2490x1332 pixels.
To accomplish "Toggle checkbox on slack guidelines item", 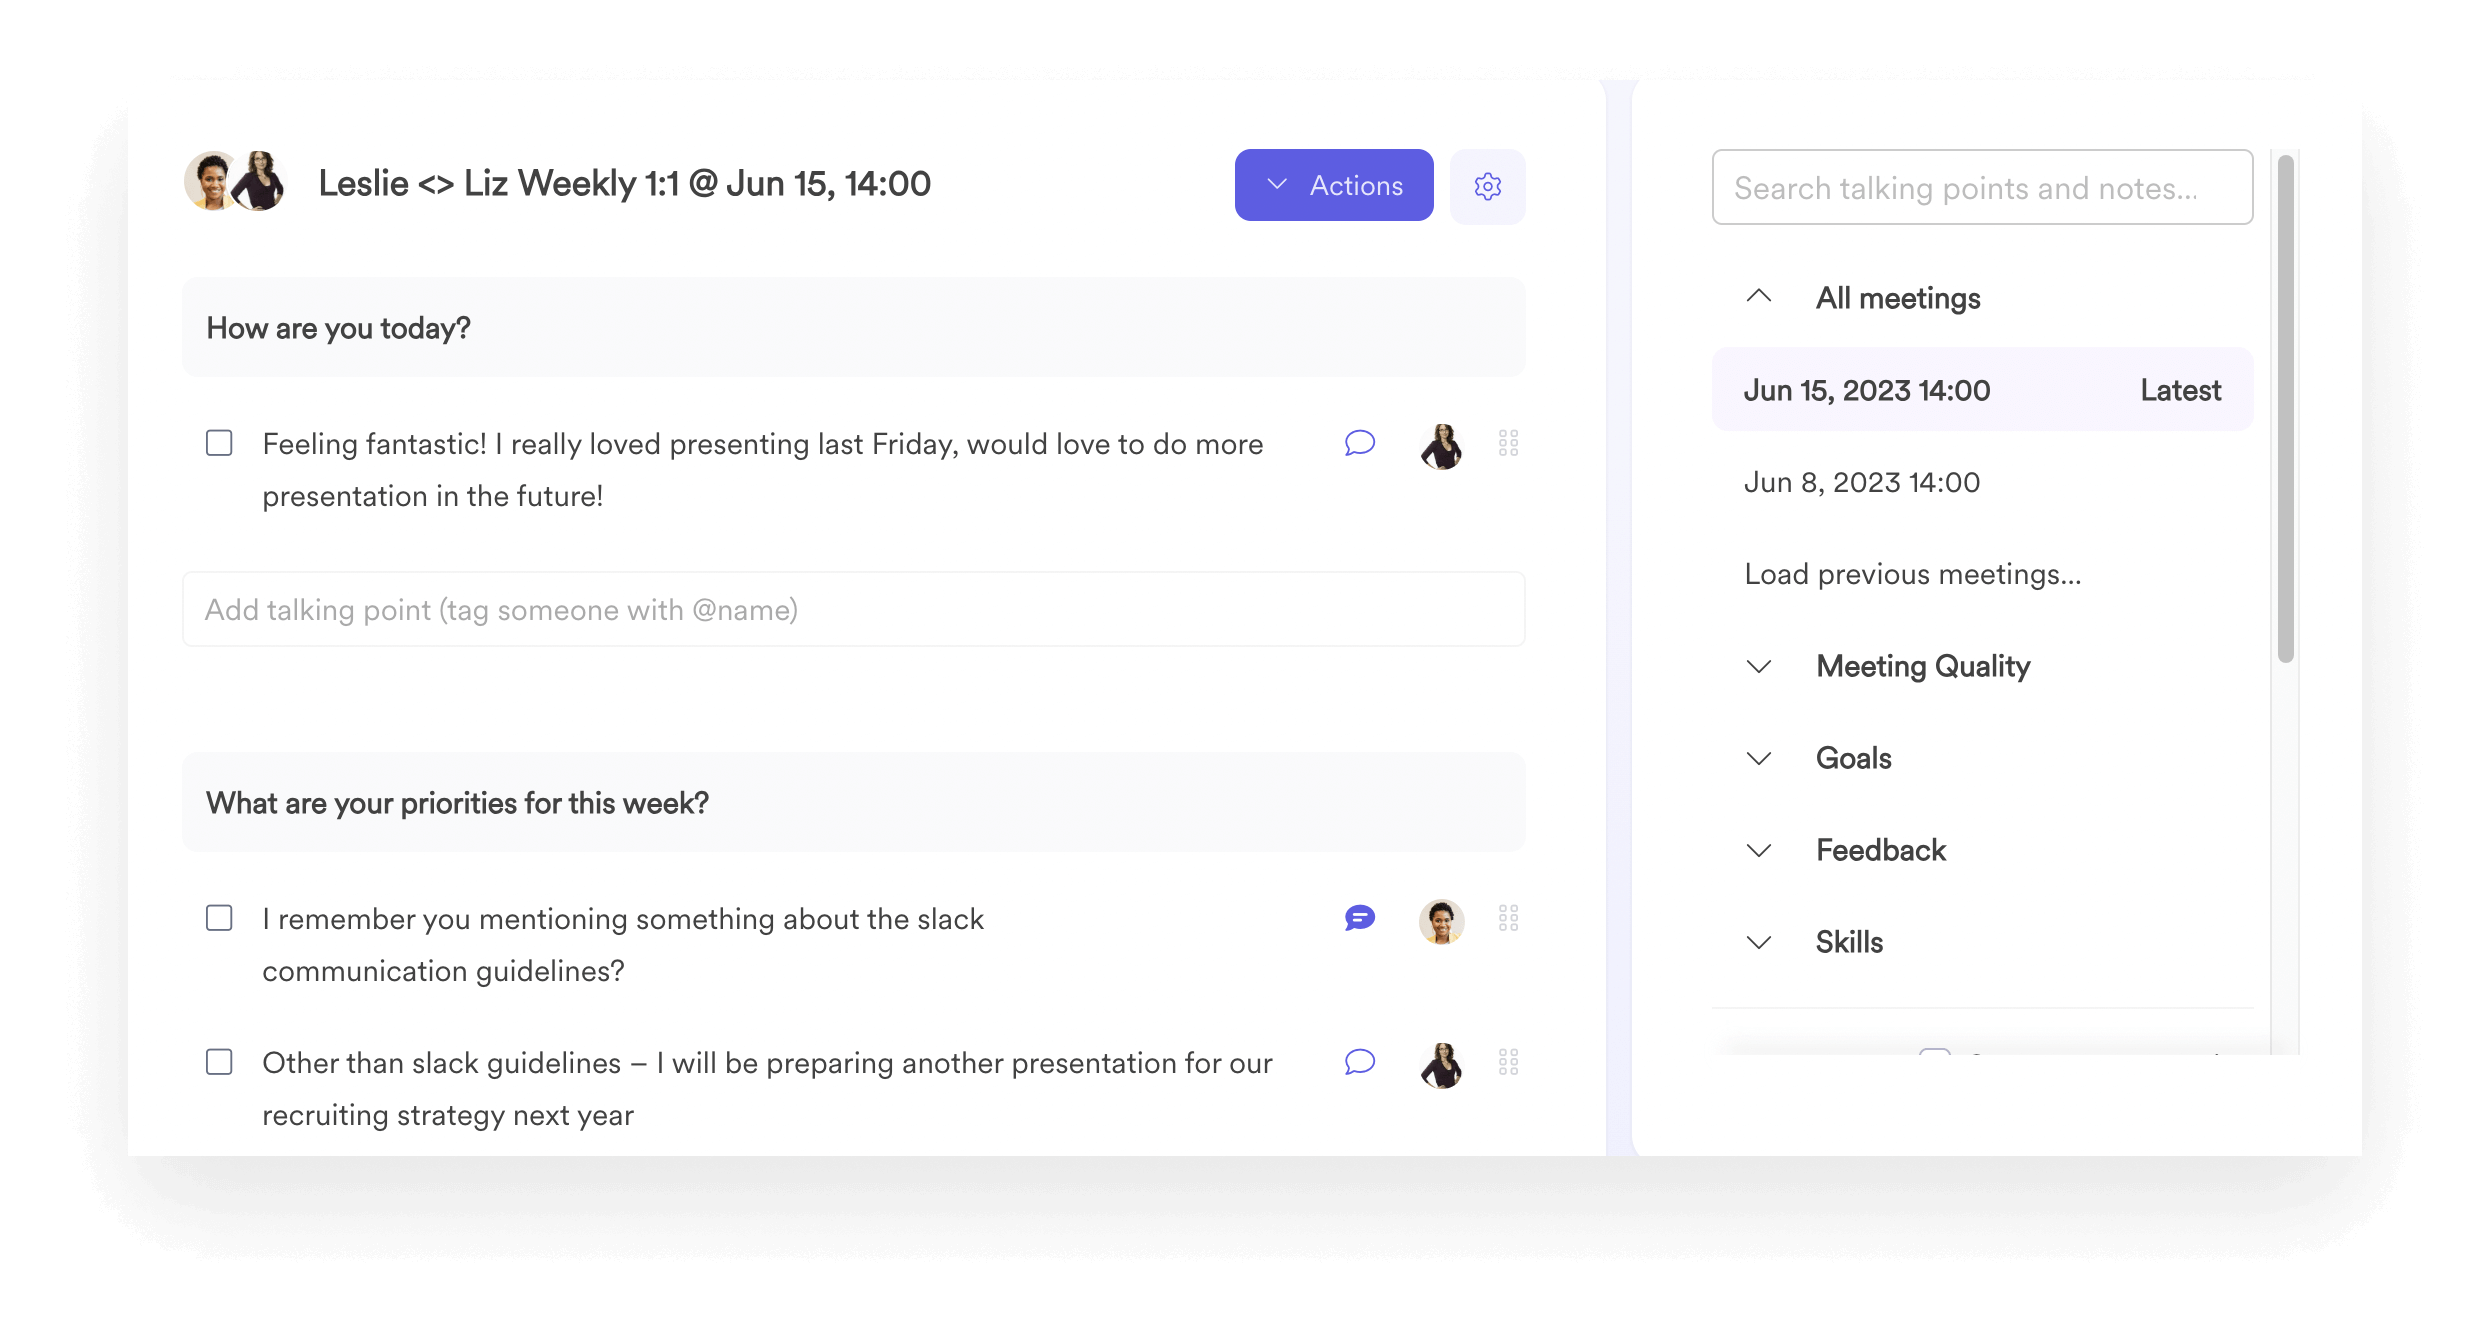I will coord(219,917).
